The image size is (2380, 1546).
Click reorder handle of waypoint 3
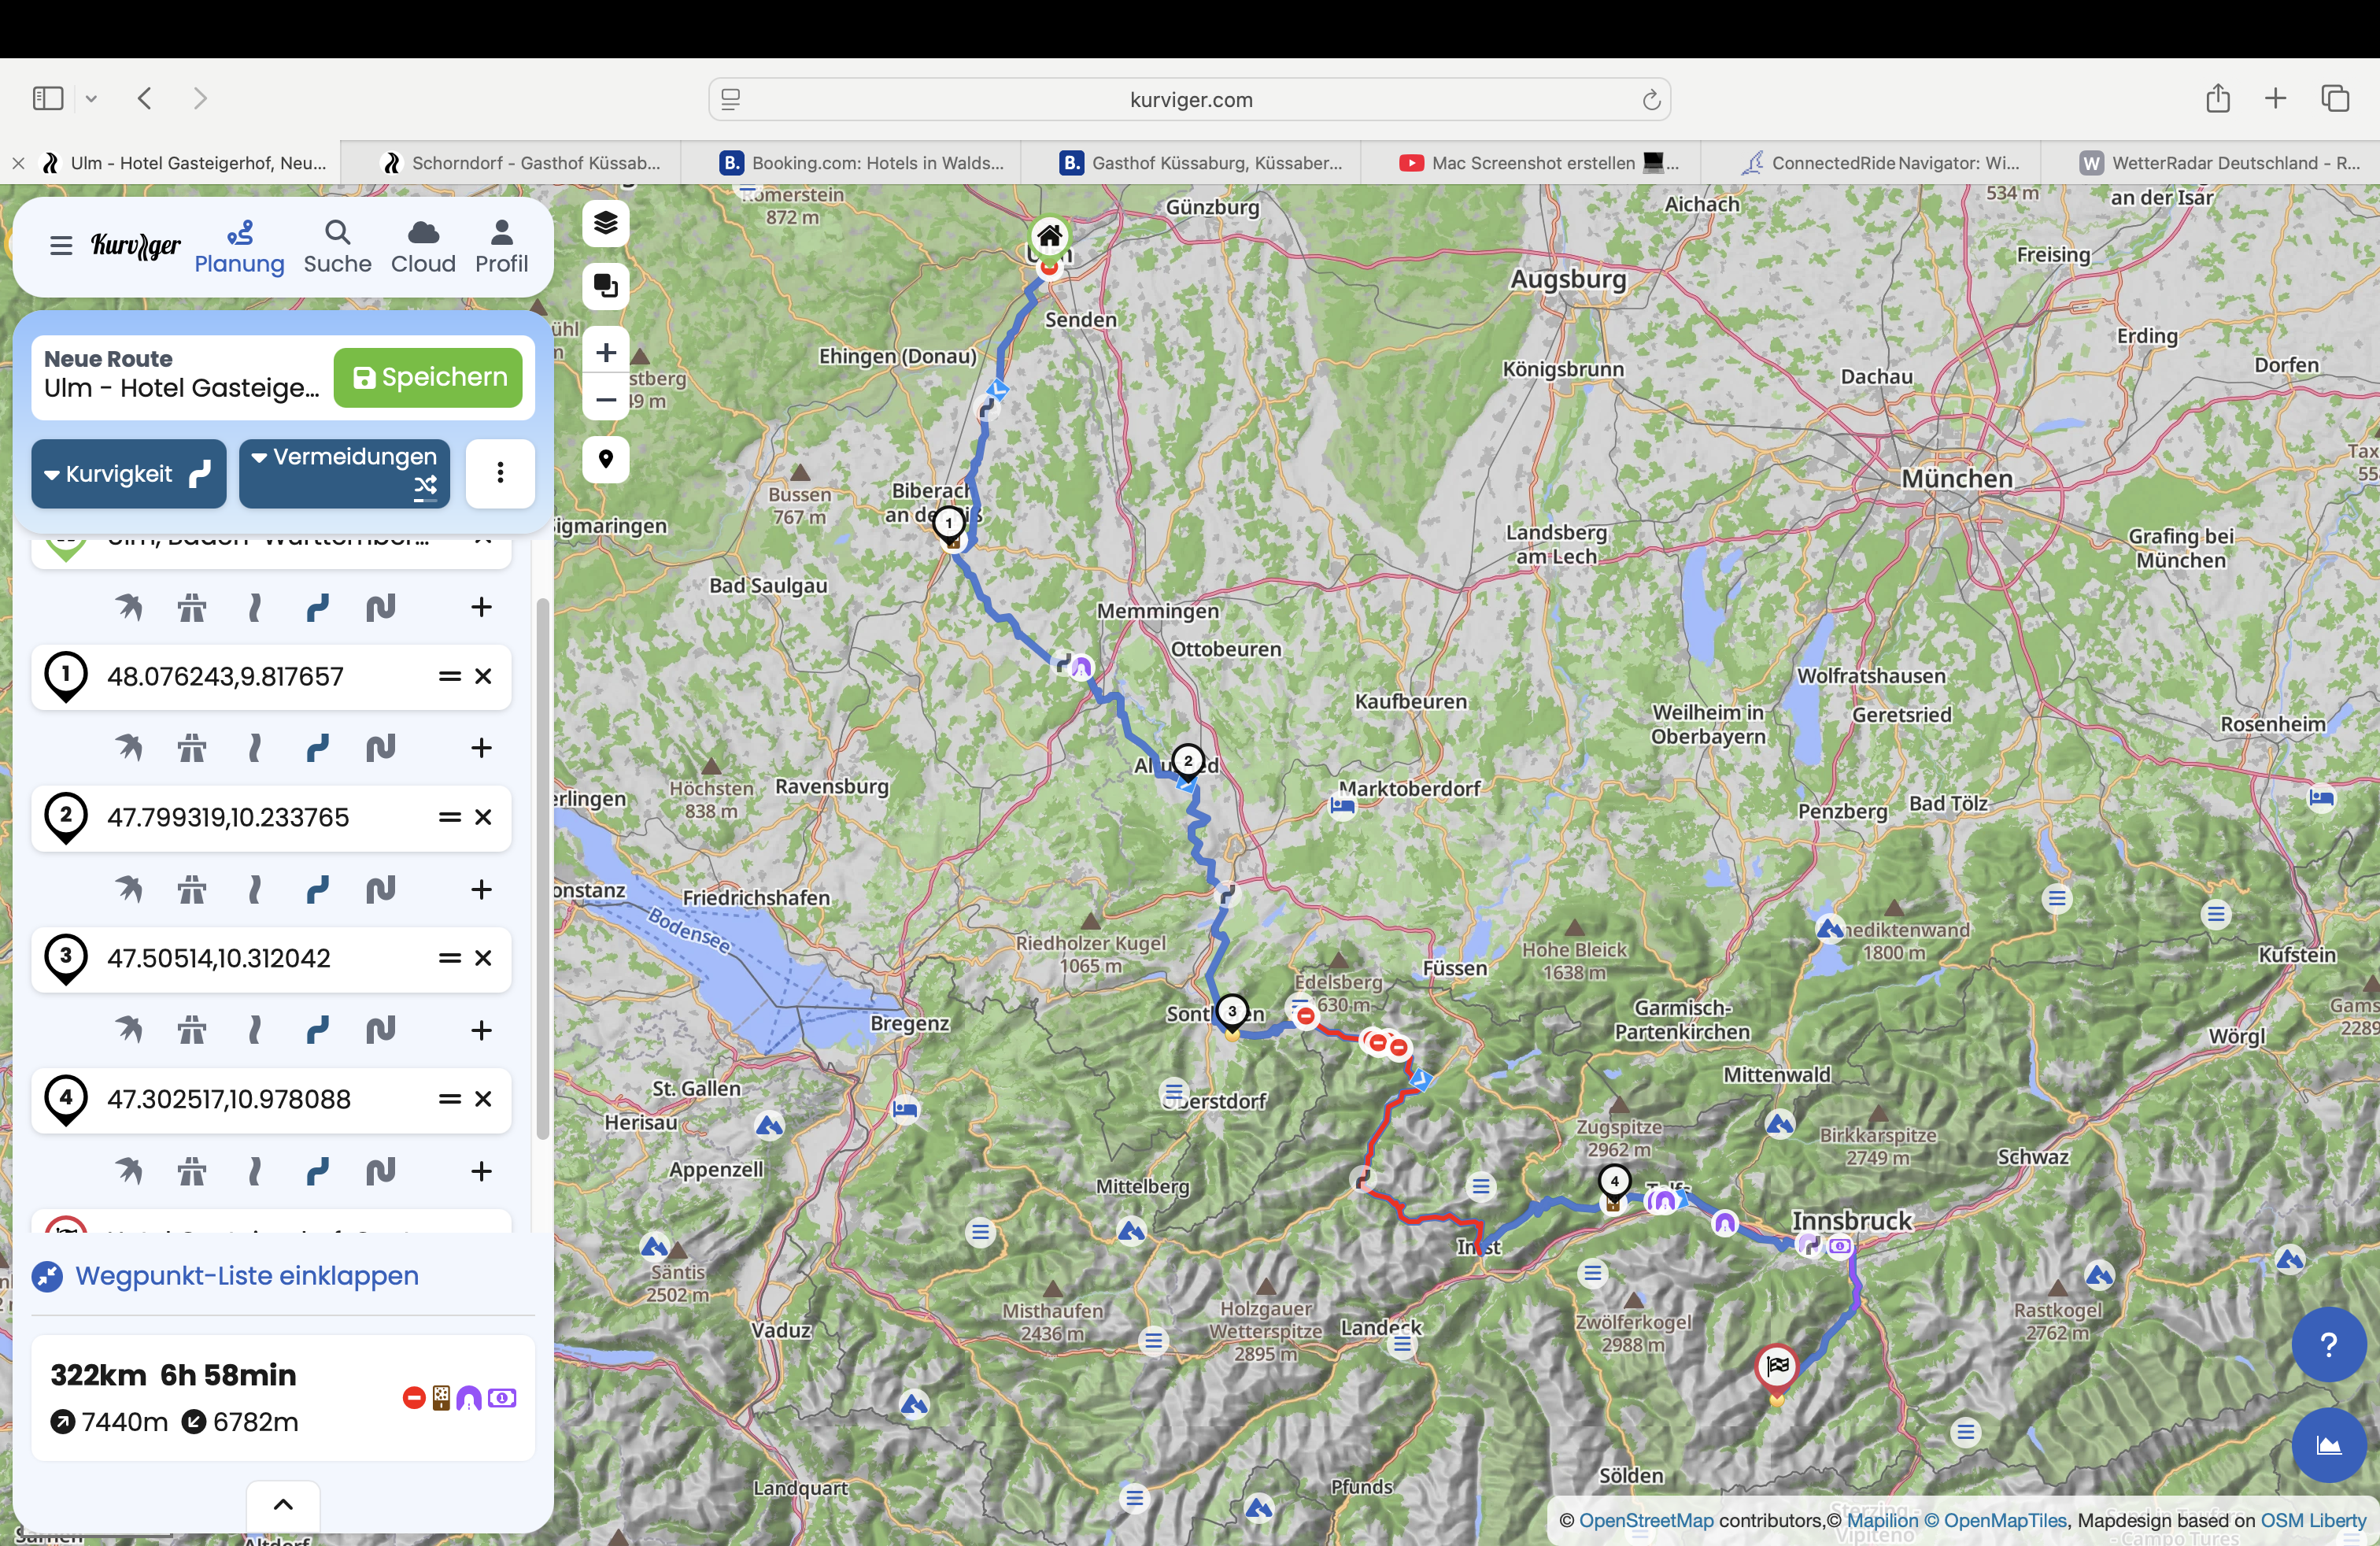click(450, 958)
